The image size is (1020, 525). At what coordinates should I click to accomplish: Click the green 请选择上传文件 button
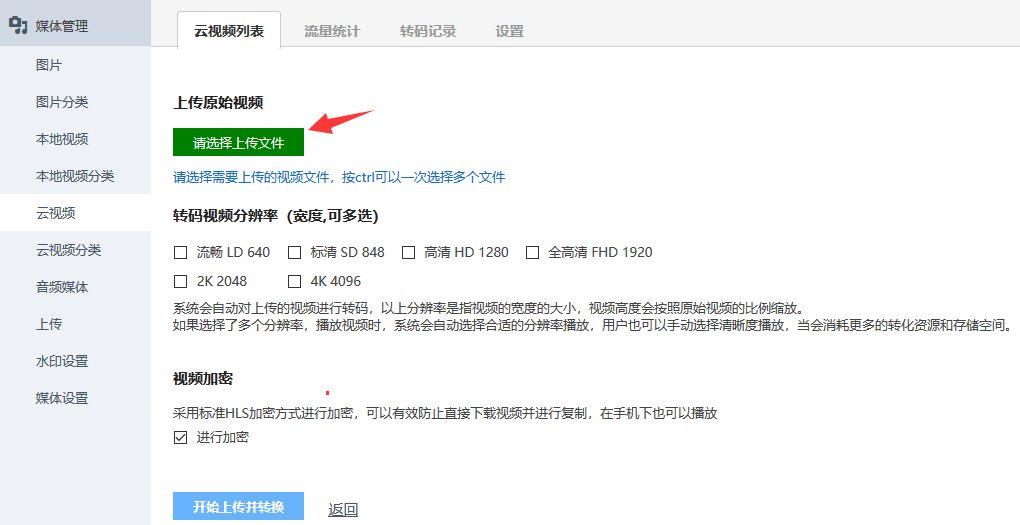tap(239, 142)
